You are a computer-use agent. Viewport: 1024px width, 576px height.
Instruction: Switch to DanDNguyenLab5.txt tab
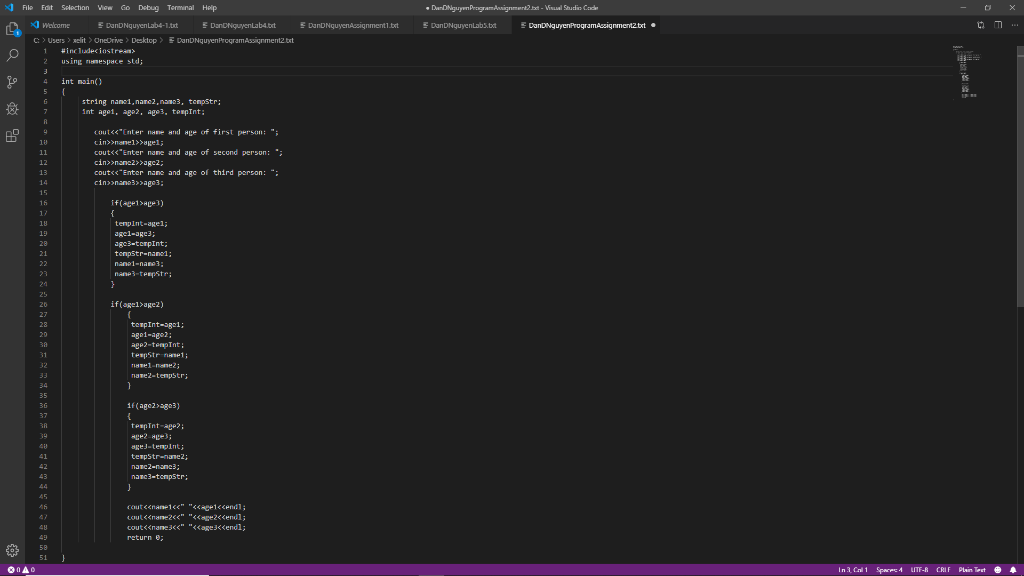point(464,25)
